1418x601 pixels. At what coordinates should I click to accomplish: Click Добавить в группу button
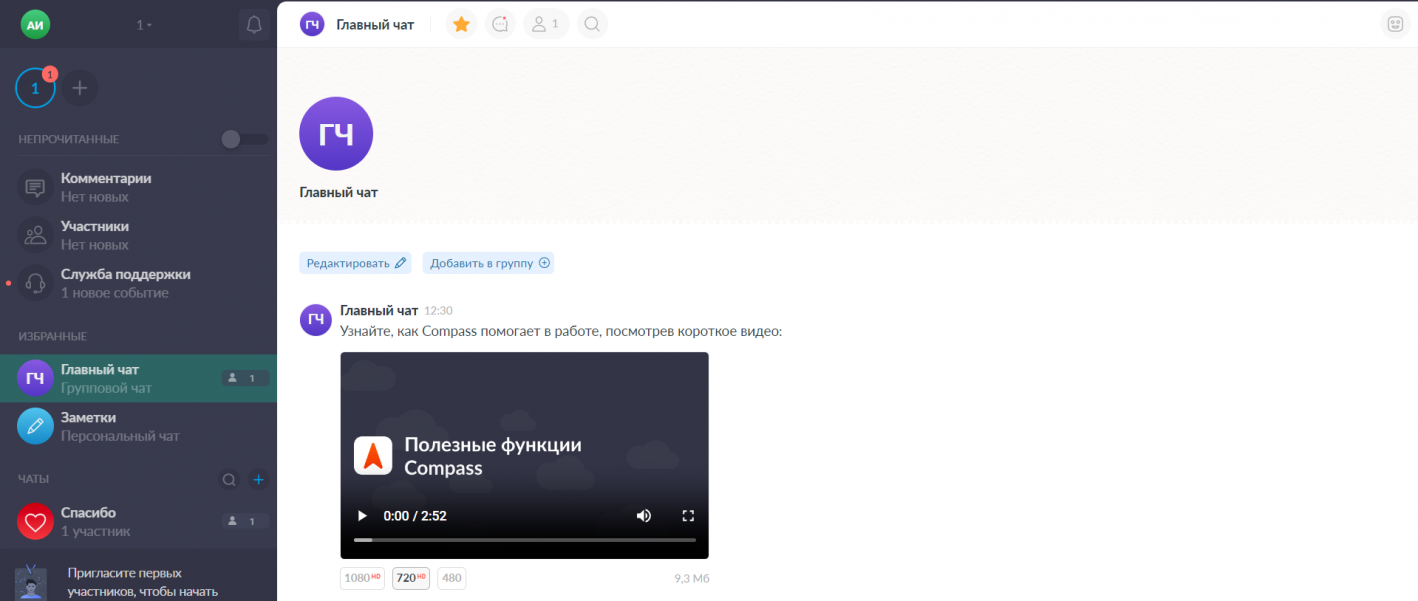coord(488,263)
